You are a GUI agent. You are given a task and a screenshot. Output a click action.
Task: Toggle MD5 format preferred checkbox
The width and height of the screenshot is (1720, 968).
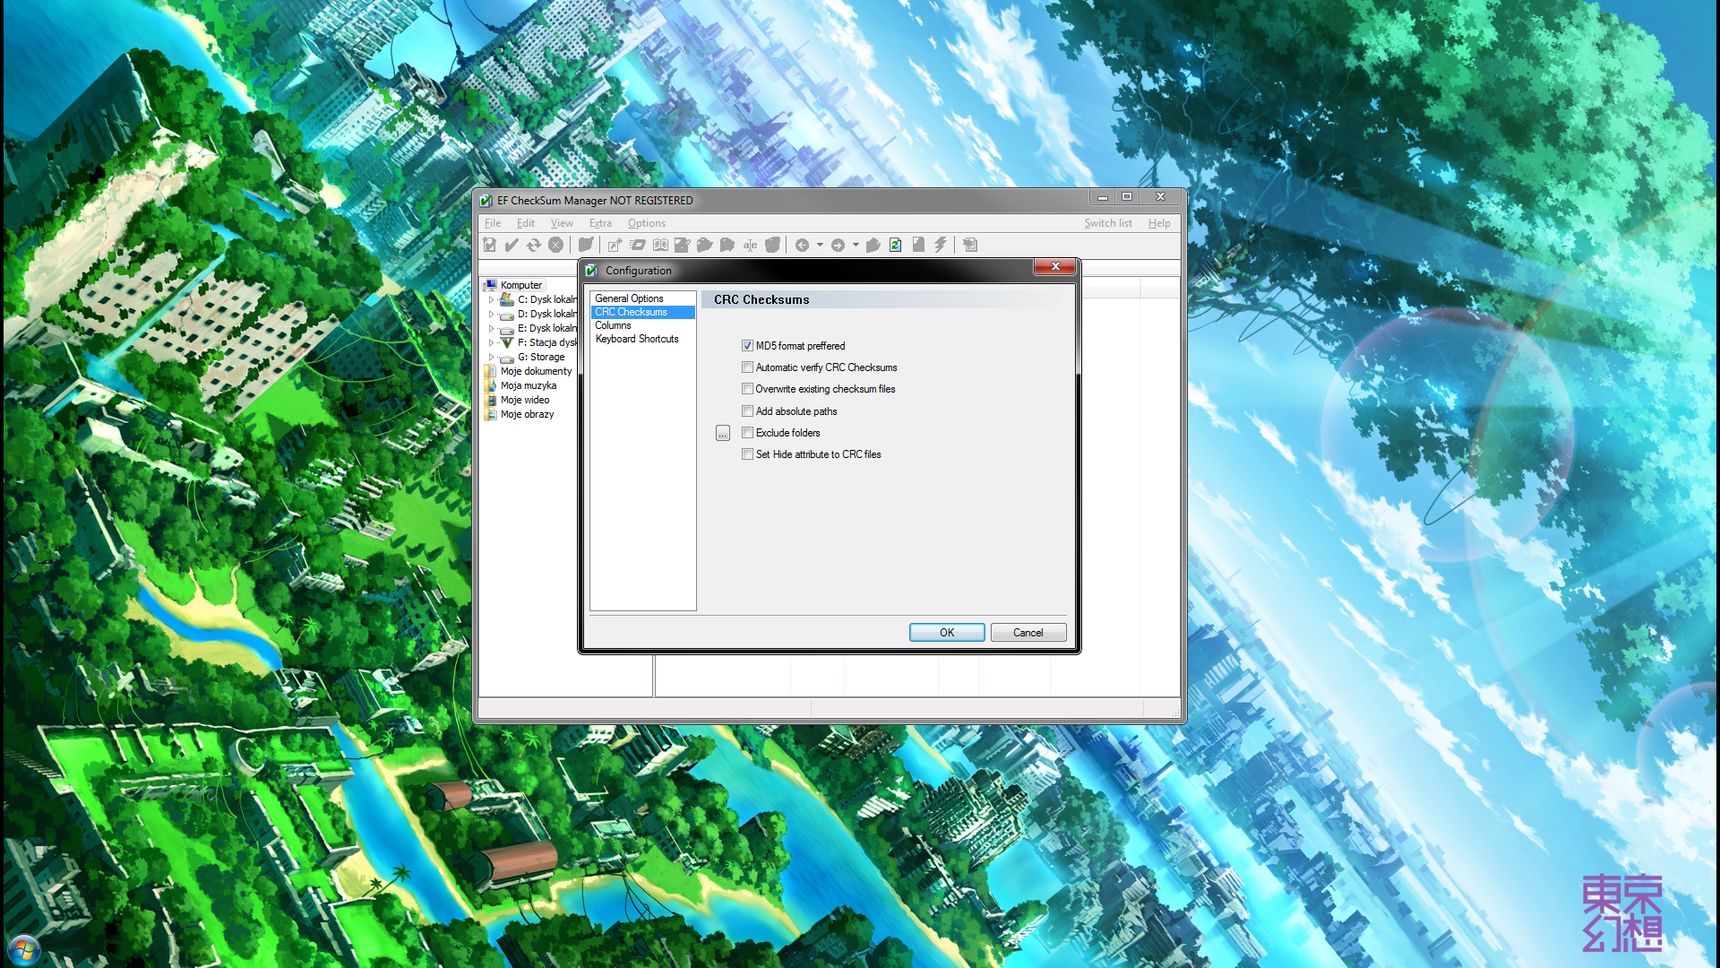coord(747,345)
